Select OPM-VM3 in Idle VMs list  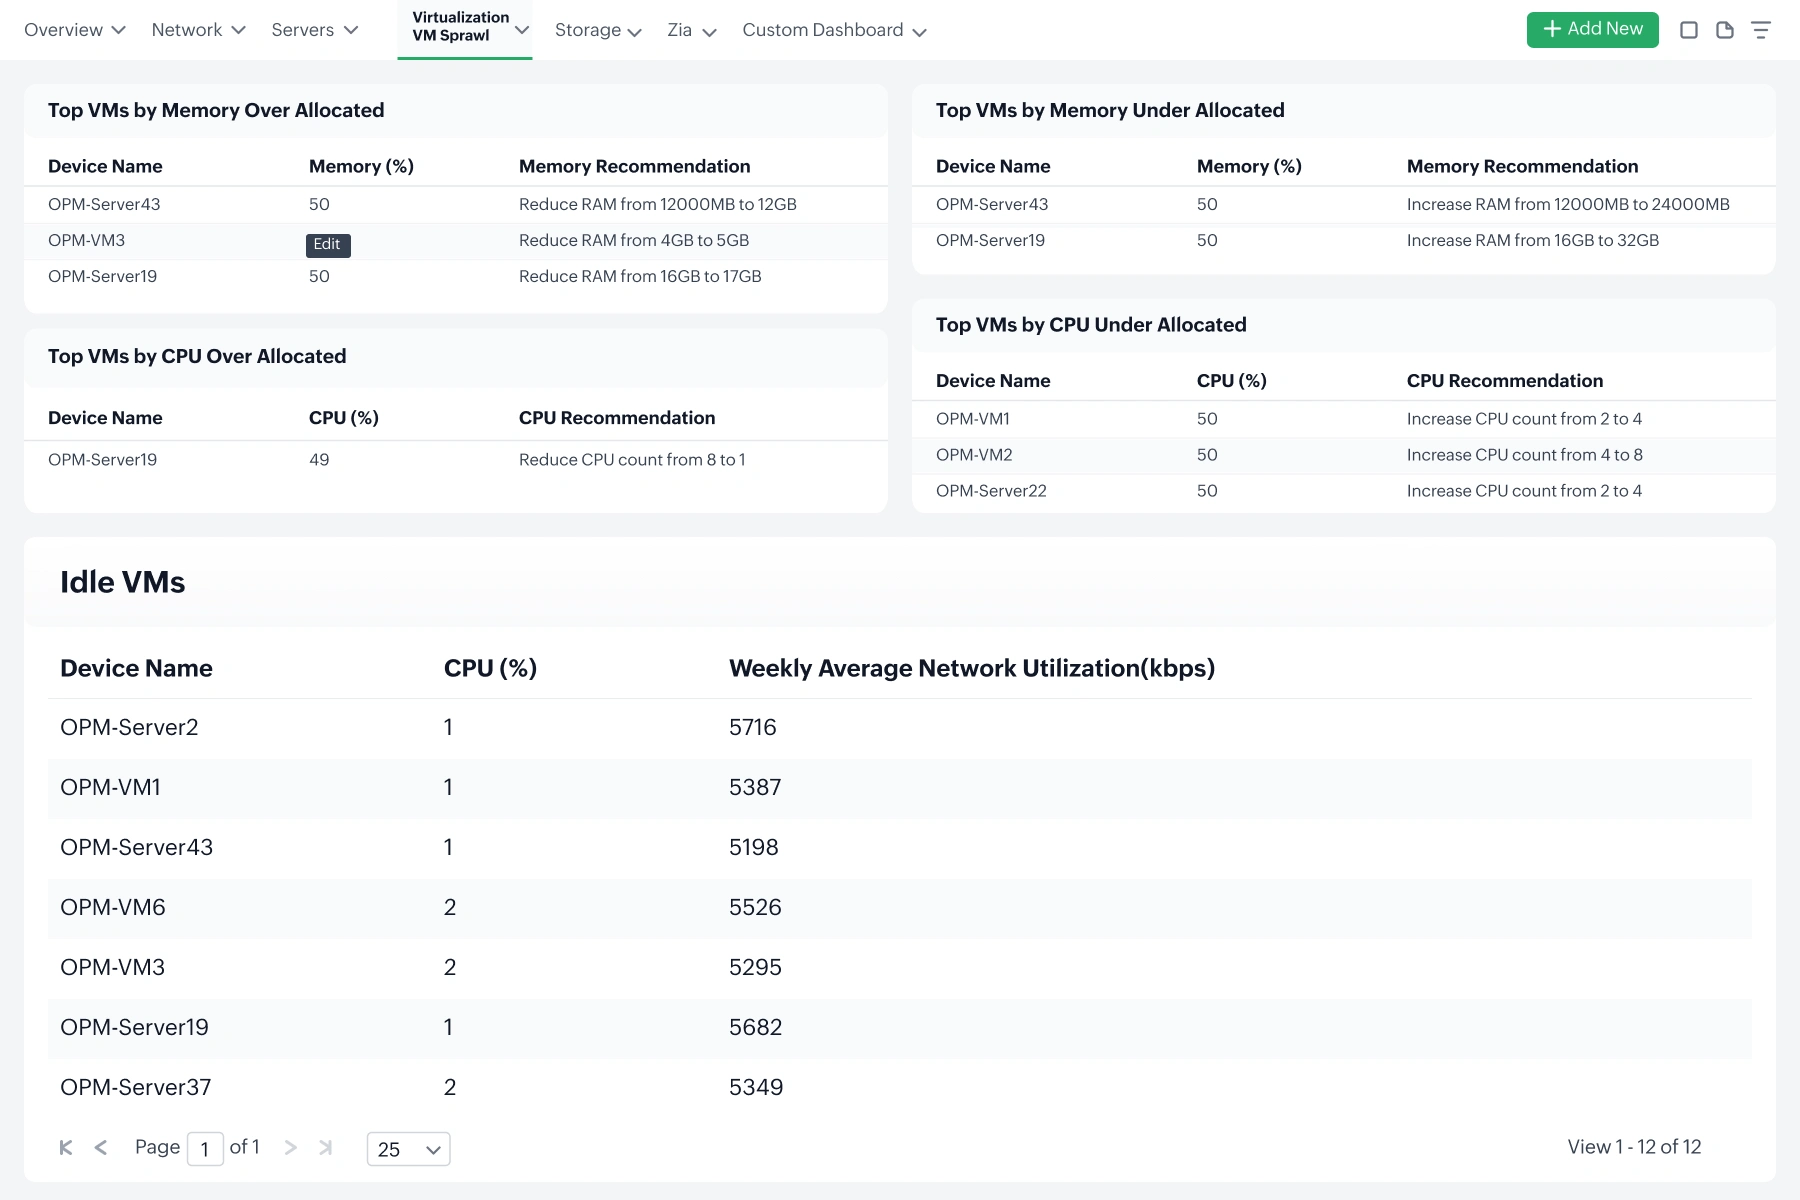(112, 967)
